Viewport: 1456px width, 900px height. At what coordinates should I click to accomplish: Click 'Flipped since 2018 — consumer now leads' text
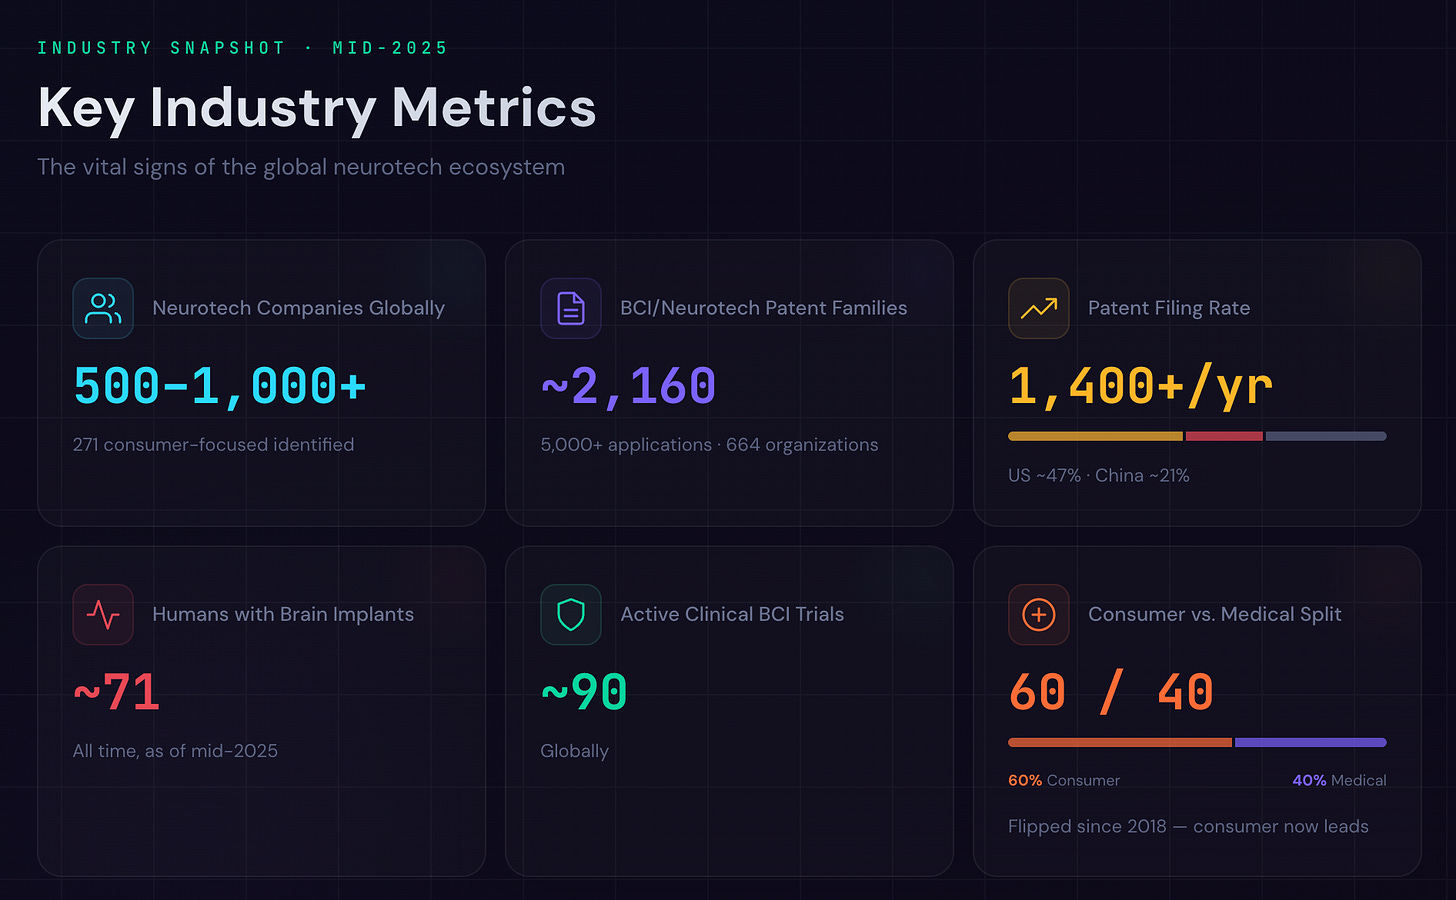point(1188,827)
